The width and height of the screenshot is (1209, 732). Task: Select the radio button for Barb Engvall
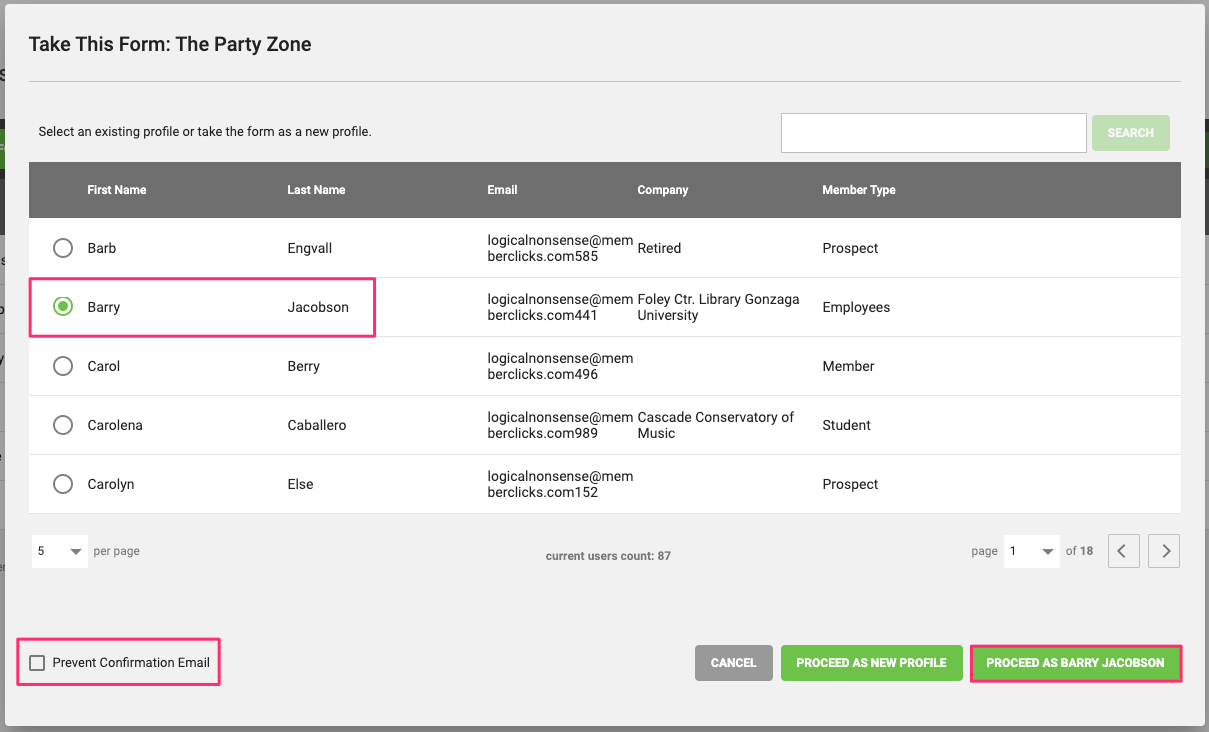tap(63, 248)
